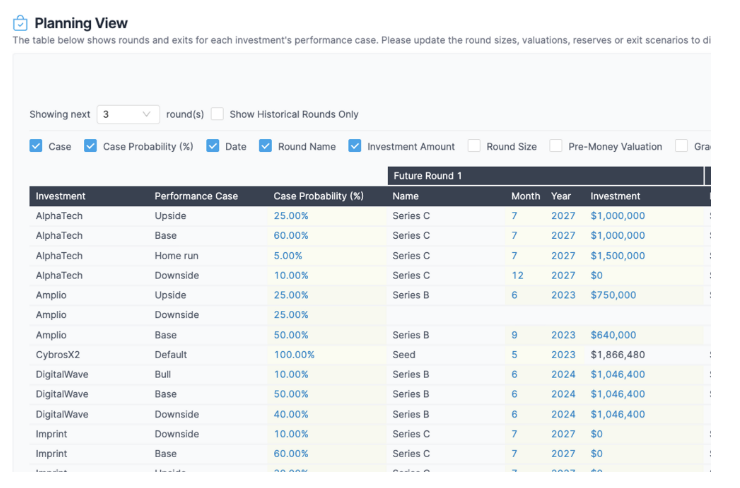Edit DigitalWave Bull year 2024

tap(563, 375)
